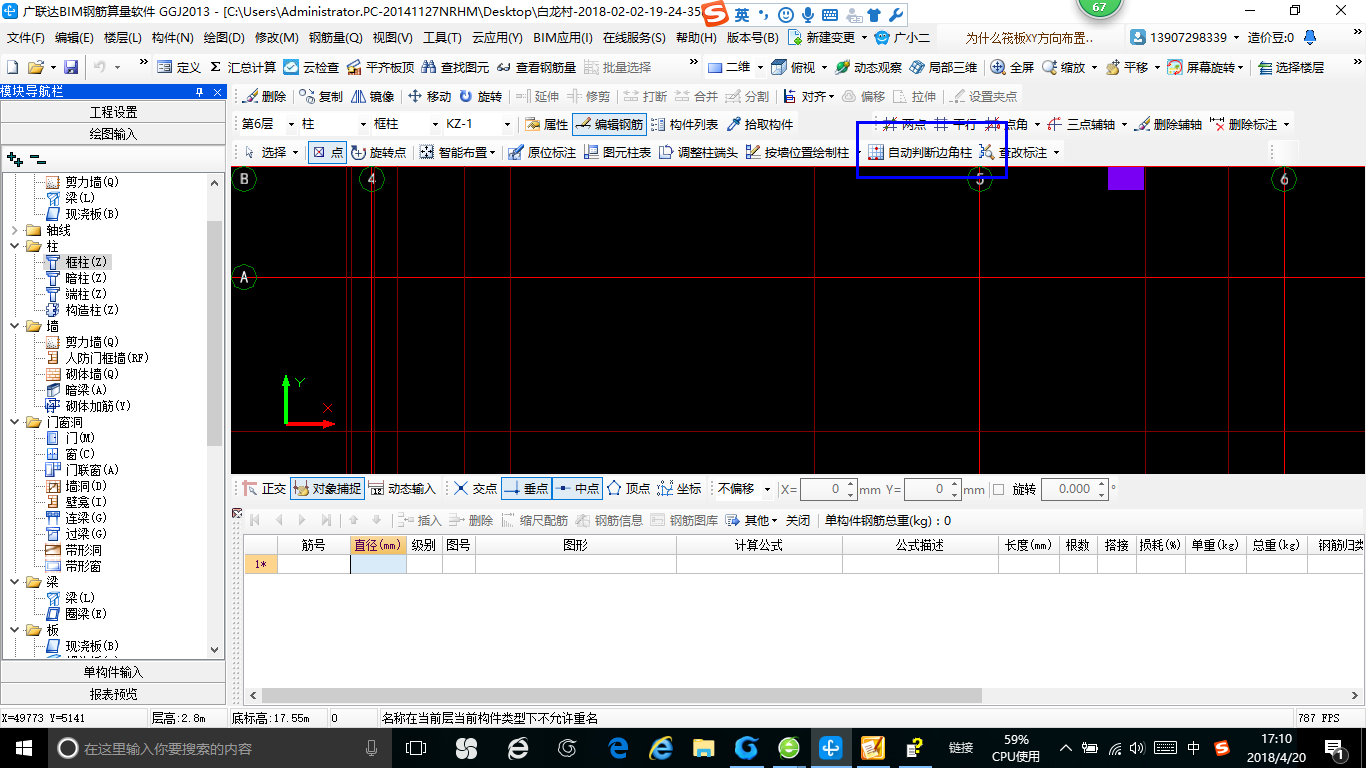Viewport: 1366px width, 768px height.
Task: Toggle 正交 orthogonal mode
Action: (x=264, y=489)
